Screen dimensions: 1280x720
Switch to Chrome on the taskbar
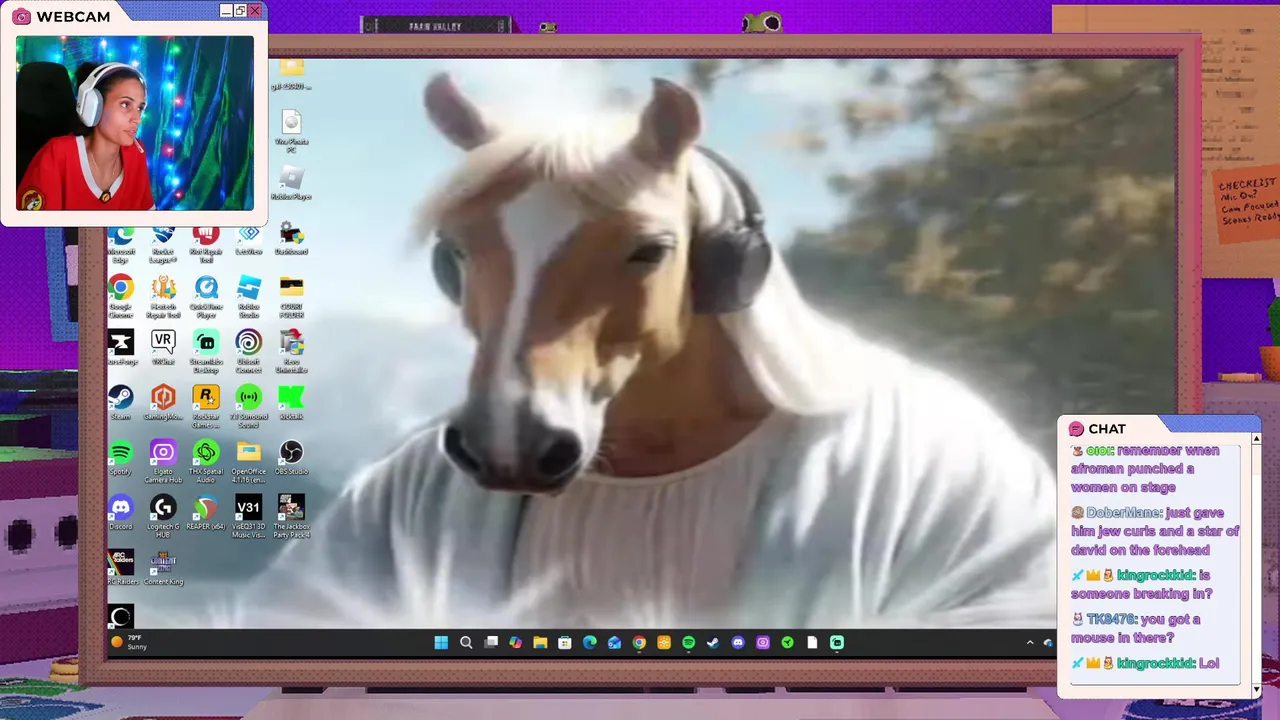[639, 643]
